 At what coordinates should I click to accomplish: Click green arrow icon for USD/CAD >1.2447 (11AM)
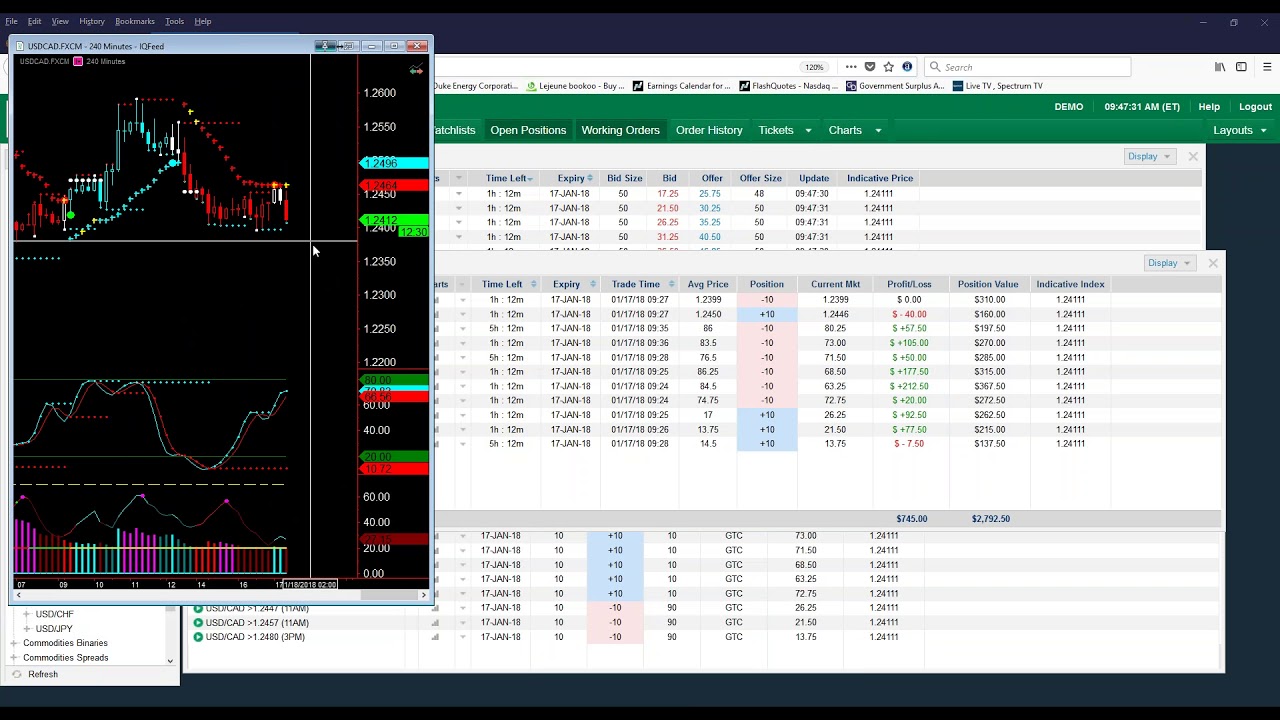click(198, 608)
